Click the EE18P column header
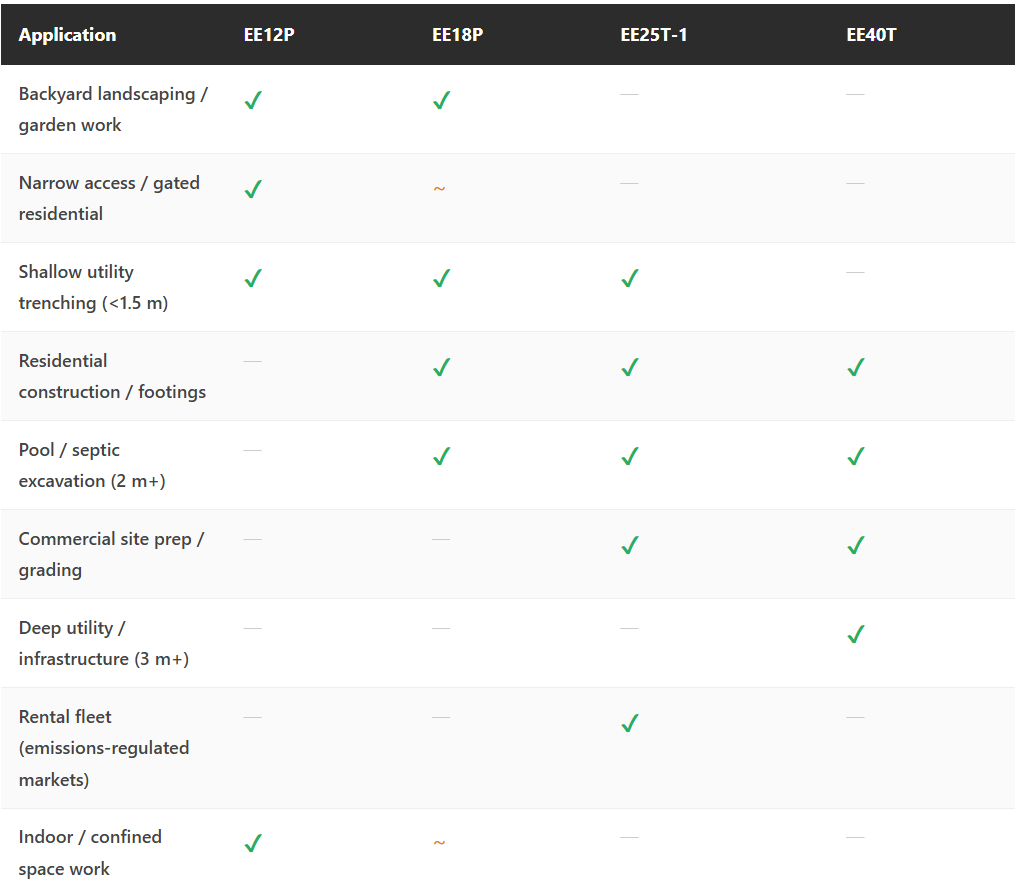 458,35
